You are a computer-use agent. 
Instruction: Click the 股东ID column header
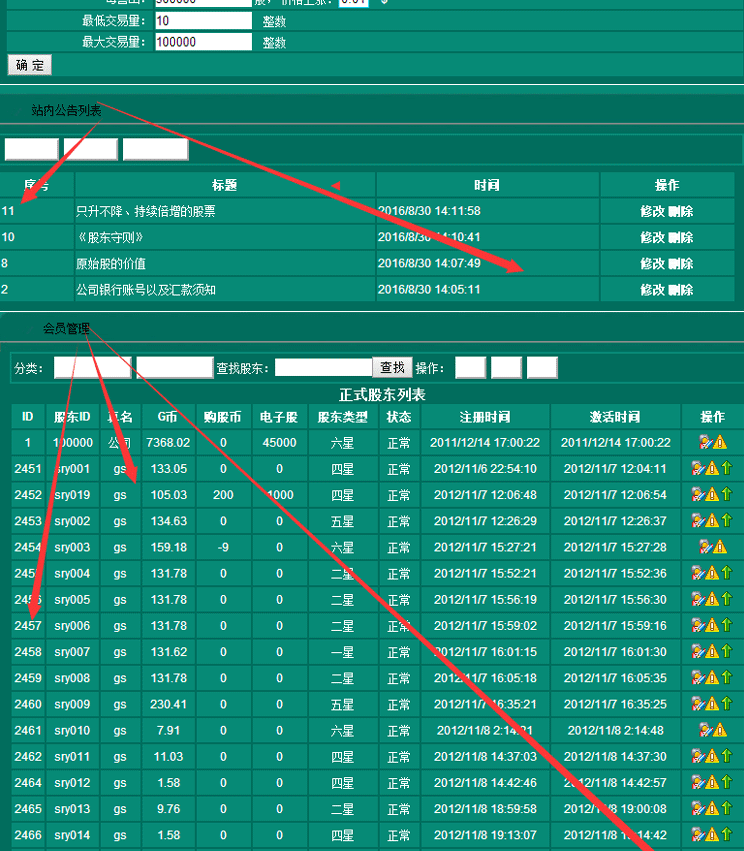(x=72, y=417)
